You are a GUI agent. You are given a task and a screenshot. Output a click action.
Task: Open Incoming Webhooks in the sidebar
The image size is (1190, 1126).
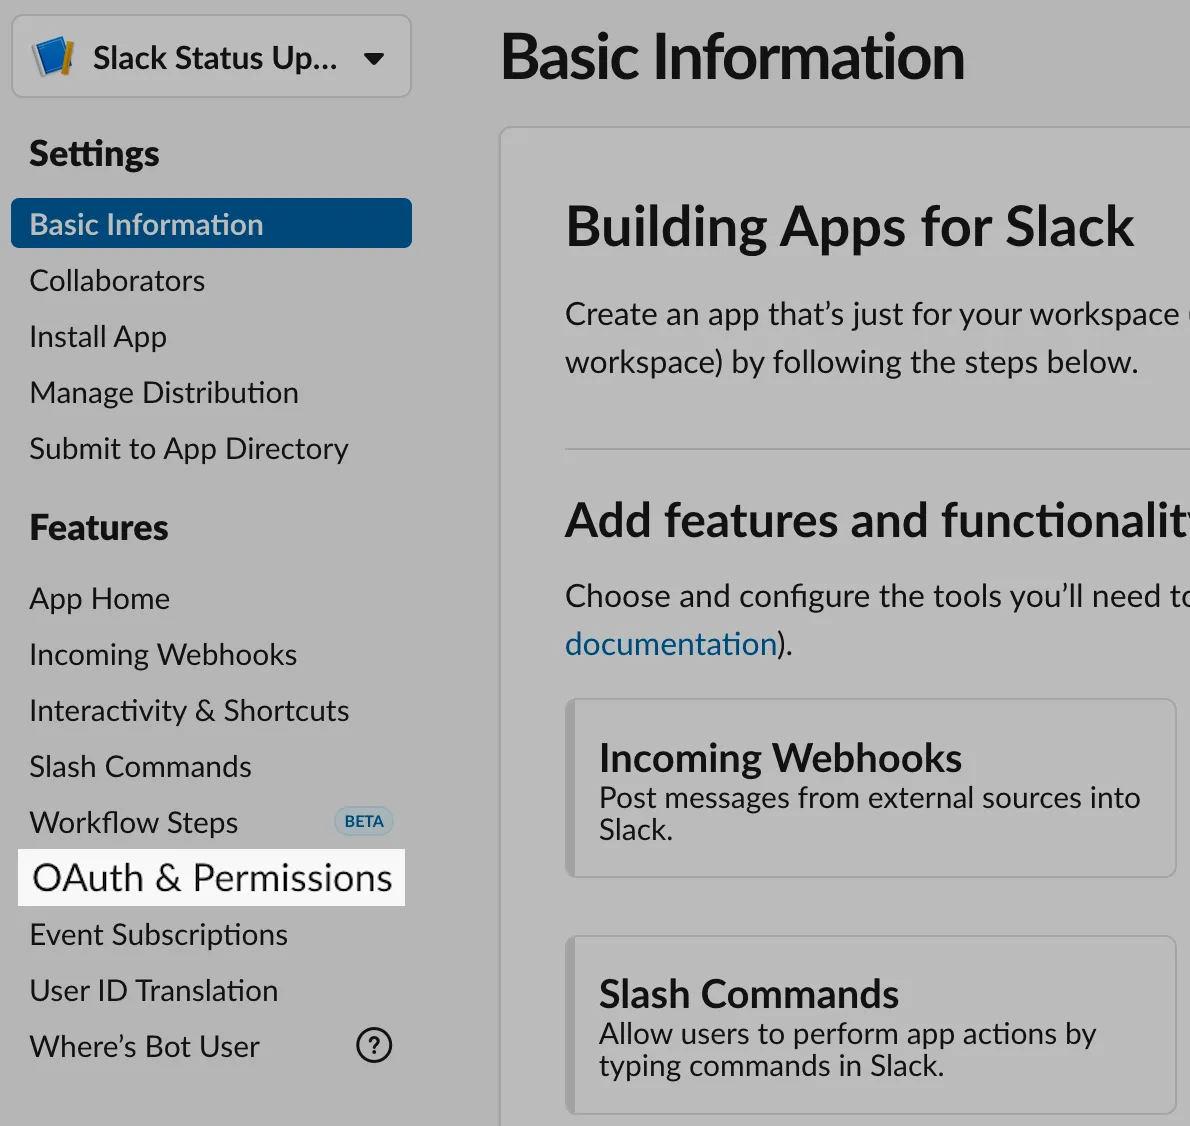[163, 654]
